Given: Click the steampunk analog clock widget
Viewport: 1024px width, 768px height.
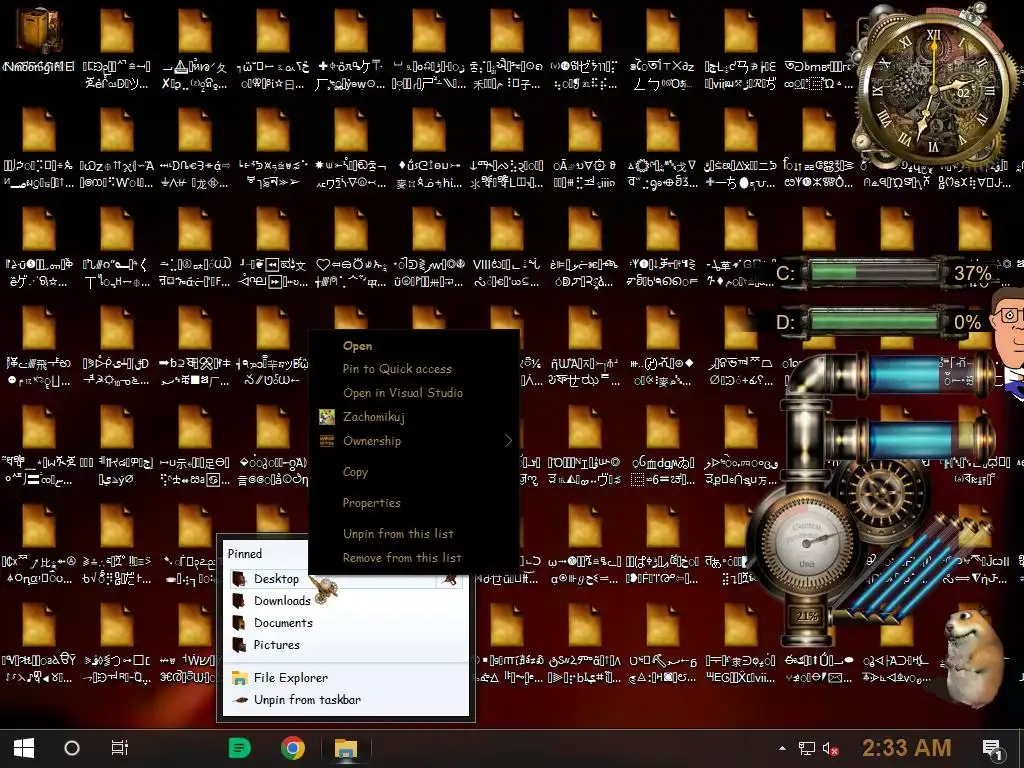Looking at the screenshot, I should pyautogui.click(x=934, y=90).
